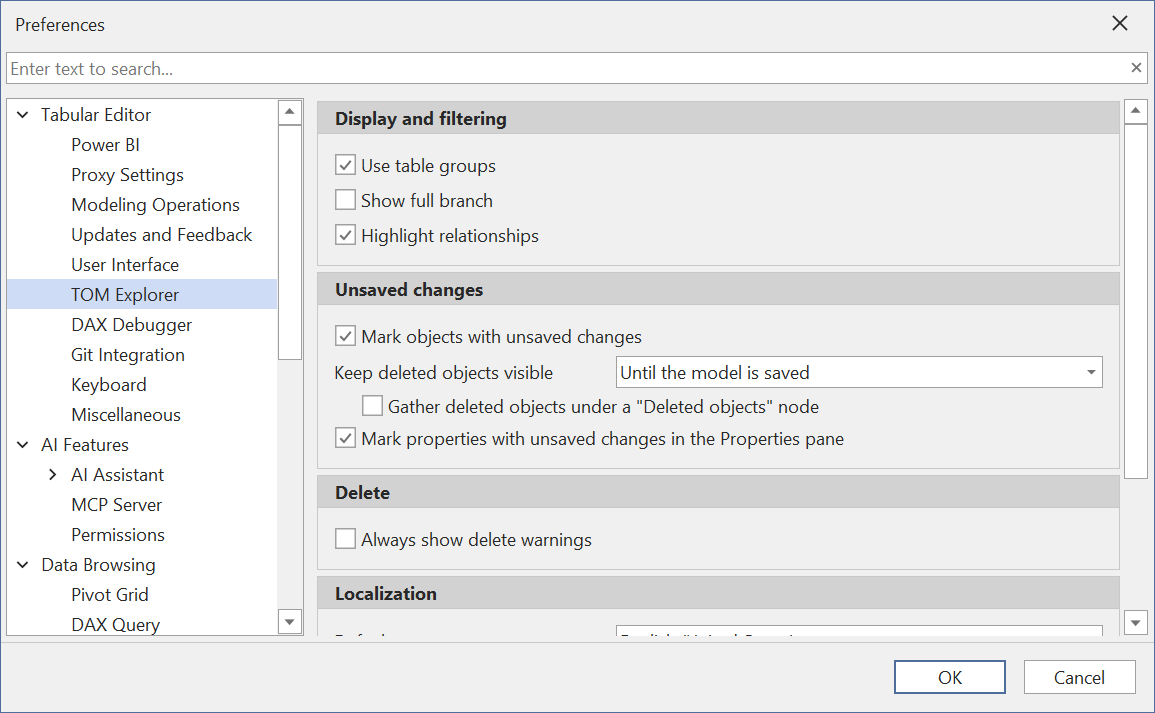1155x713 pixels.
Task: Select Power BI in the settings tree
Action: [105, 145]
